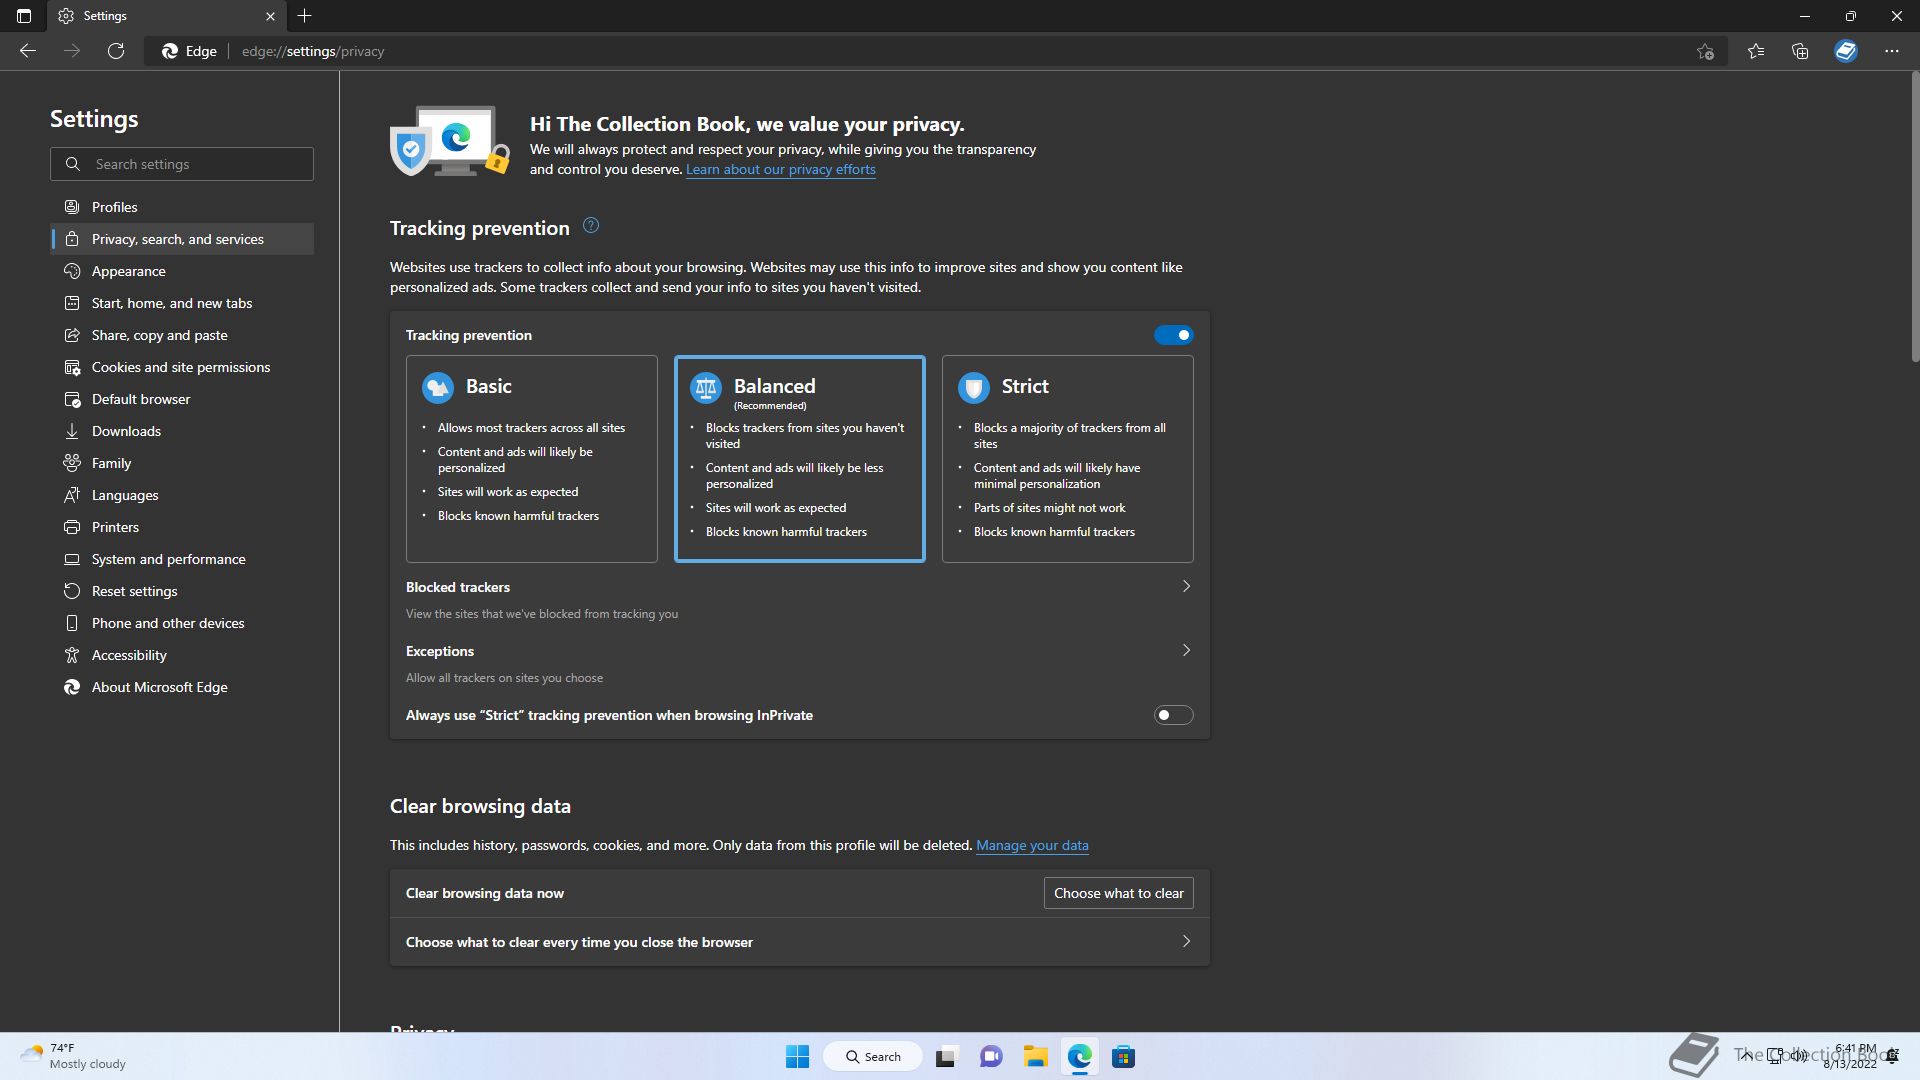Open Printers settings
Viewport: 1920px width, 1080px height.
(x=182, y=527)
